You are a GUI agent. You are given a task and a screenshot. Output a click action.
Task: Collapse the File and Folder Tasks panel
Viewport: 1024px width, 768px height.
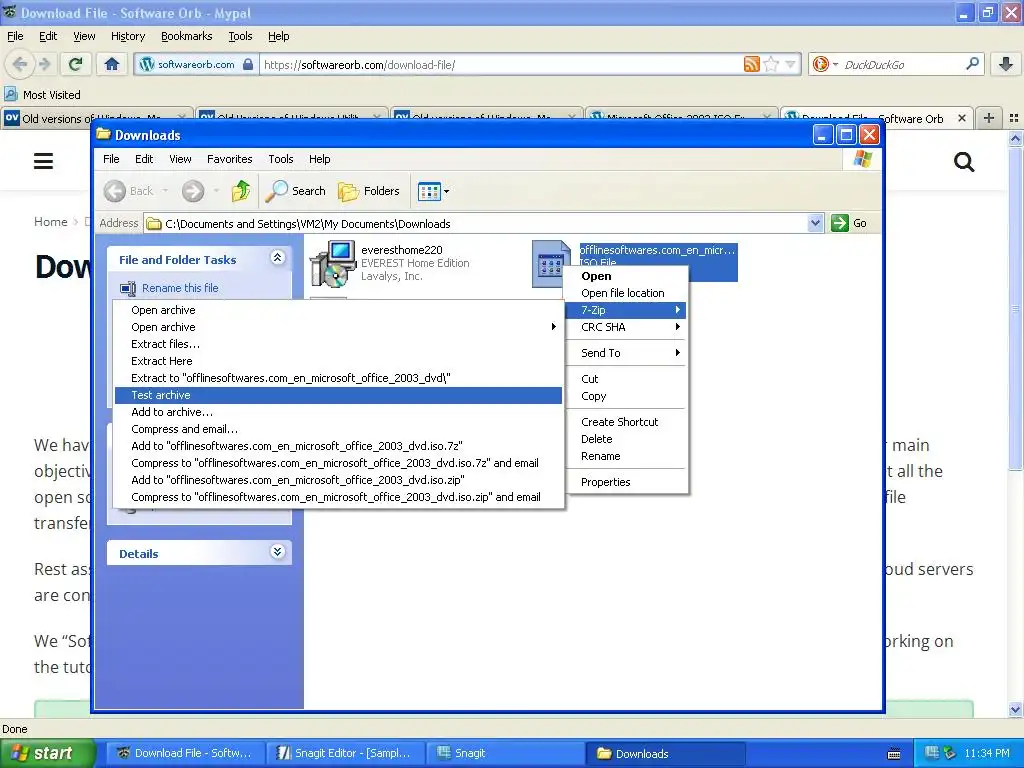click(277, 258)
